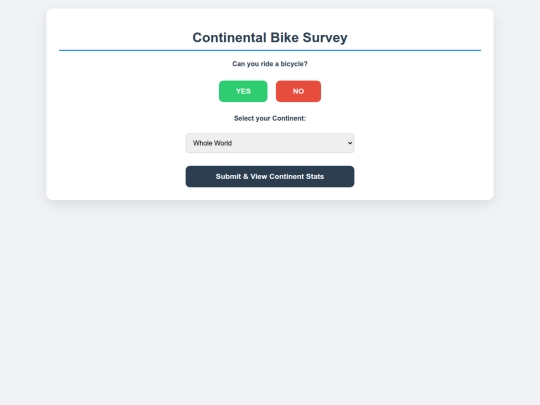The height and width of the screenshot is (405, 540).
Task: Select the 'Whole World' text in dropdown
Action: click(212, 143)
